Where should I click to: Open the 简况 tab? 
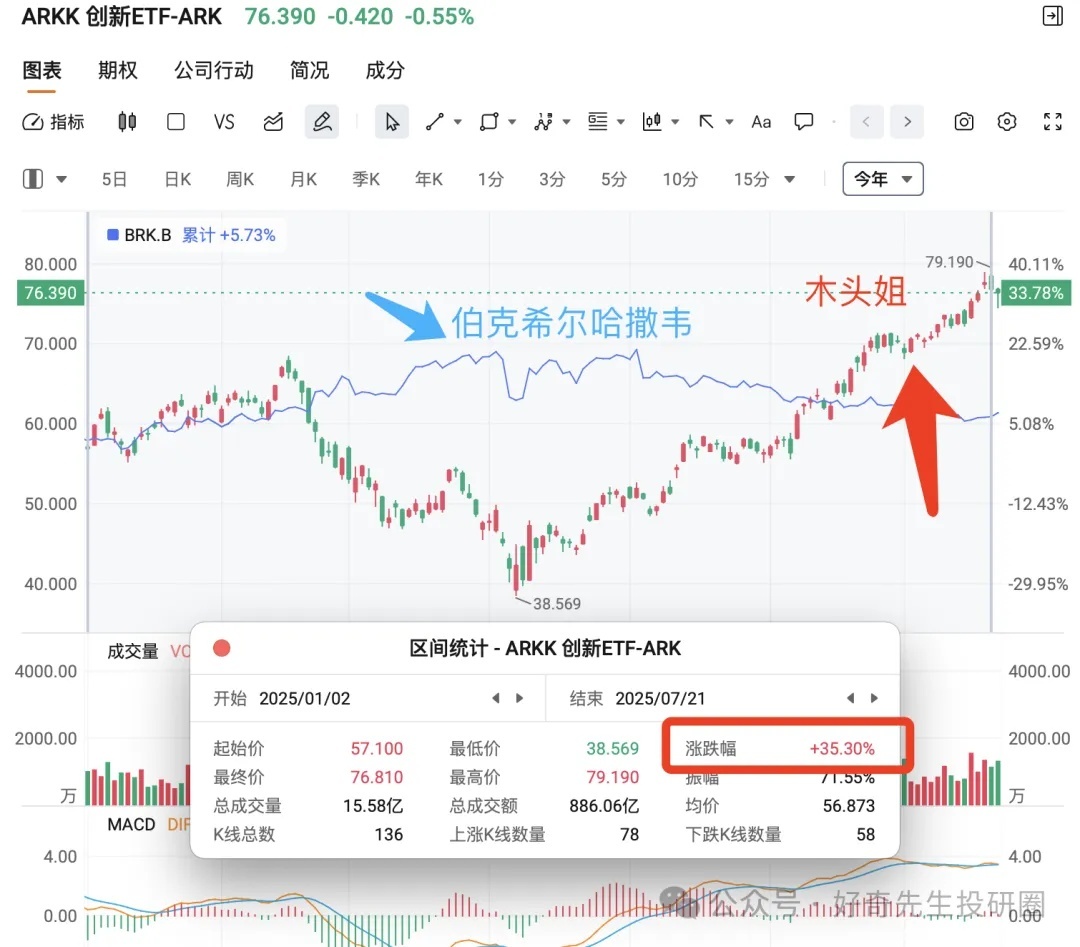[x=309, y=70]
